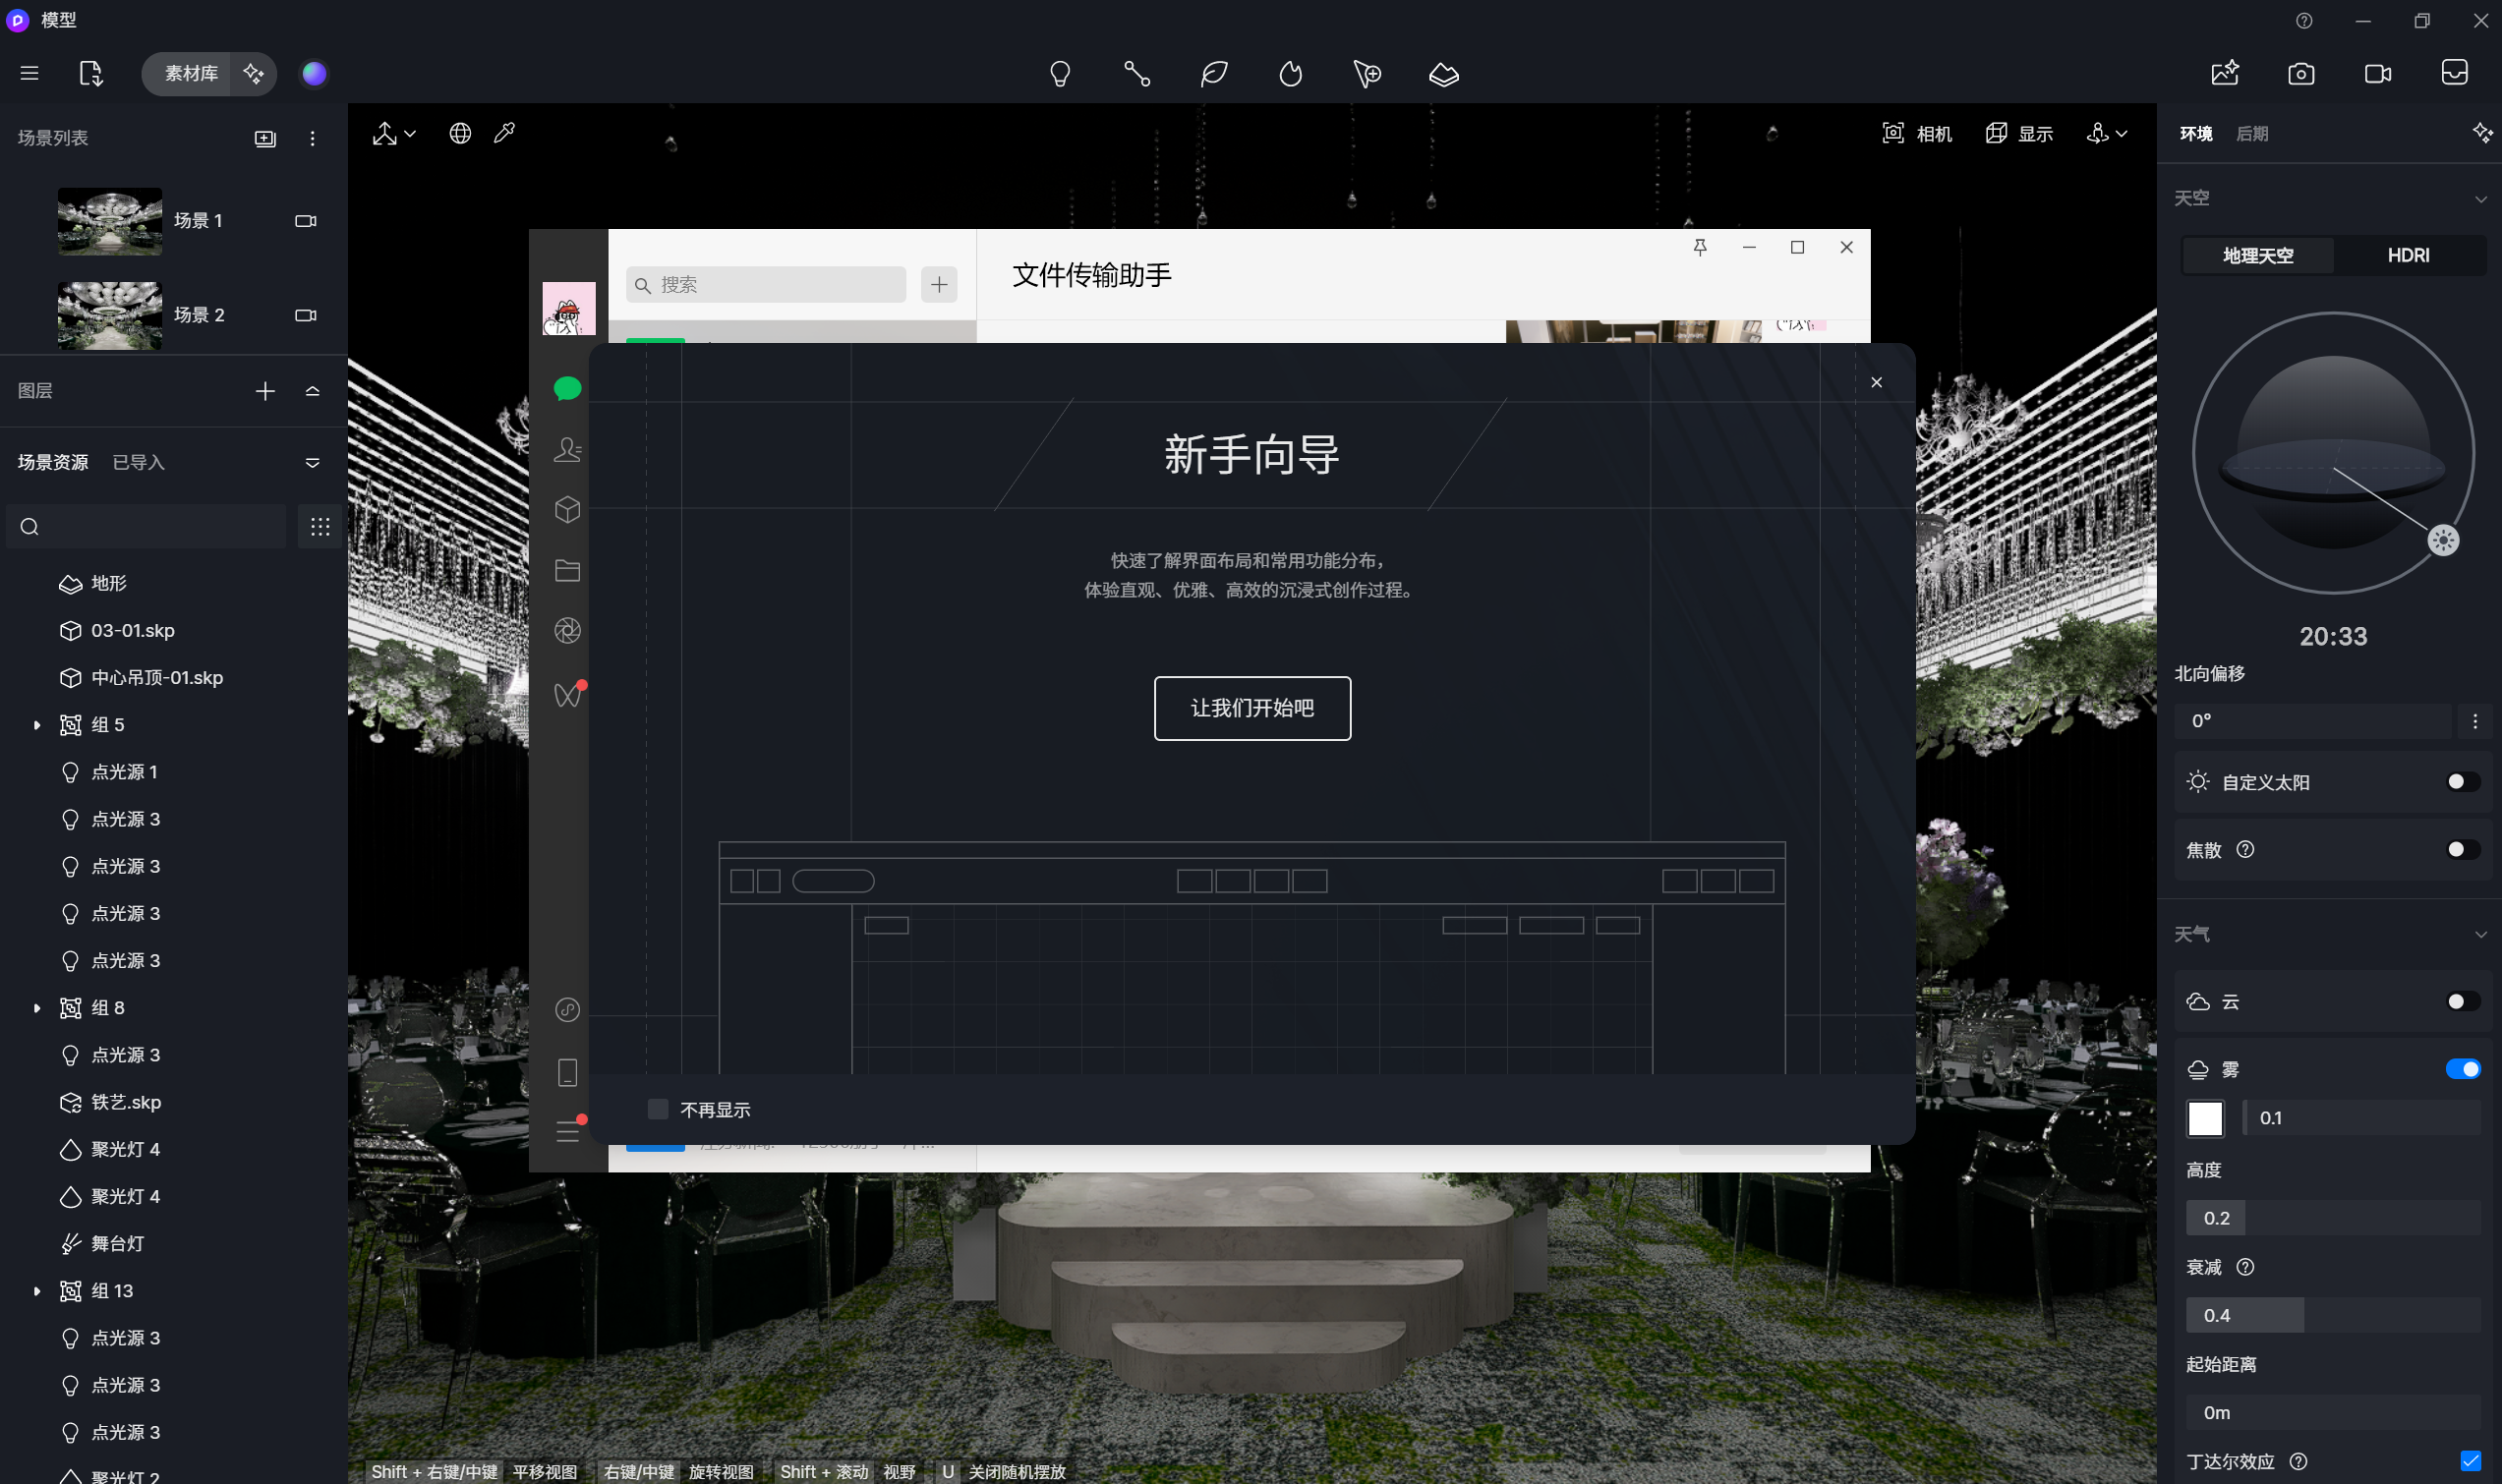Select the add-object cursor tool

[x=1367, y=73]
